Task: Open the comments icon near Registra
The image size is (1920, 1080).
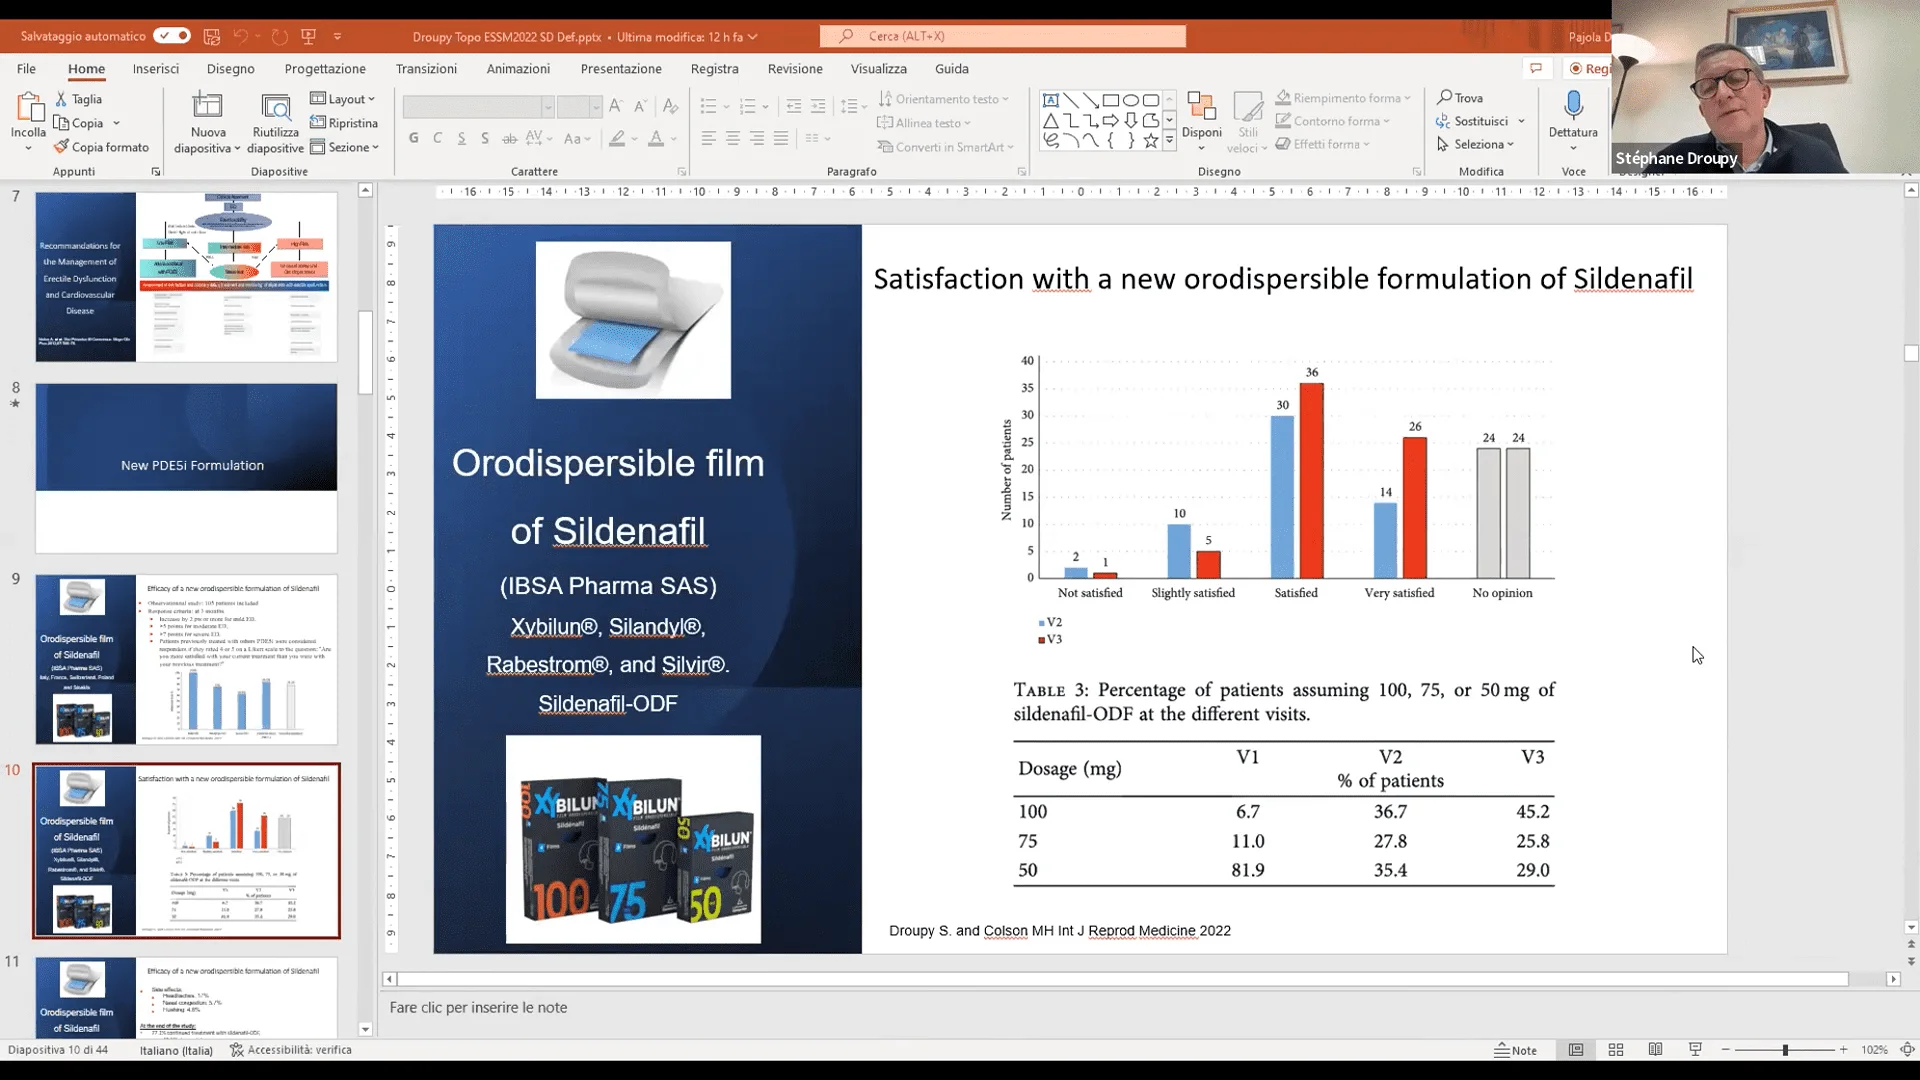Action: tap(1536, 68)
